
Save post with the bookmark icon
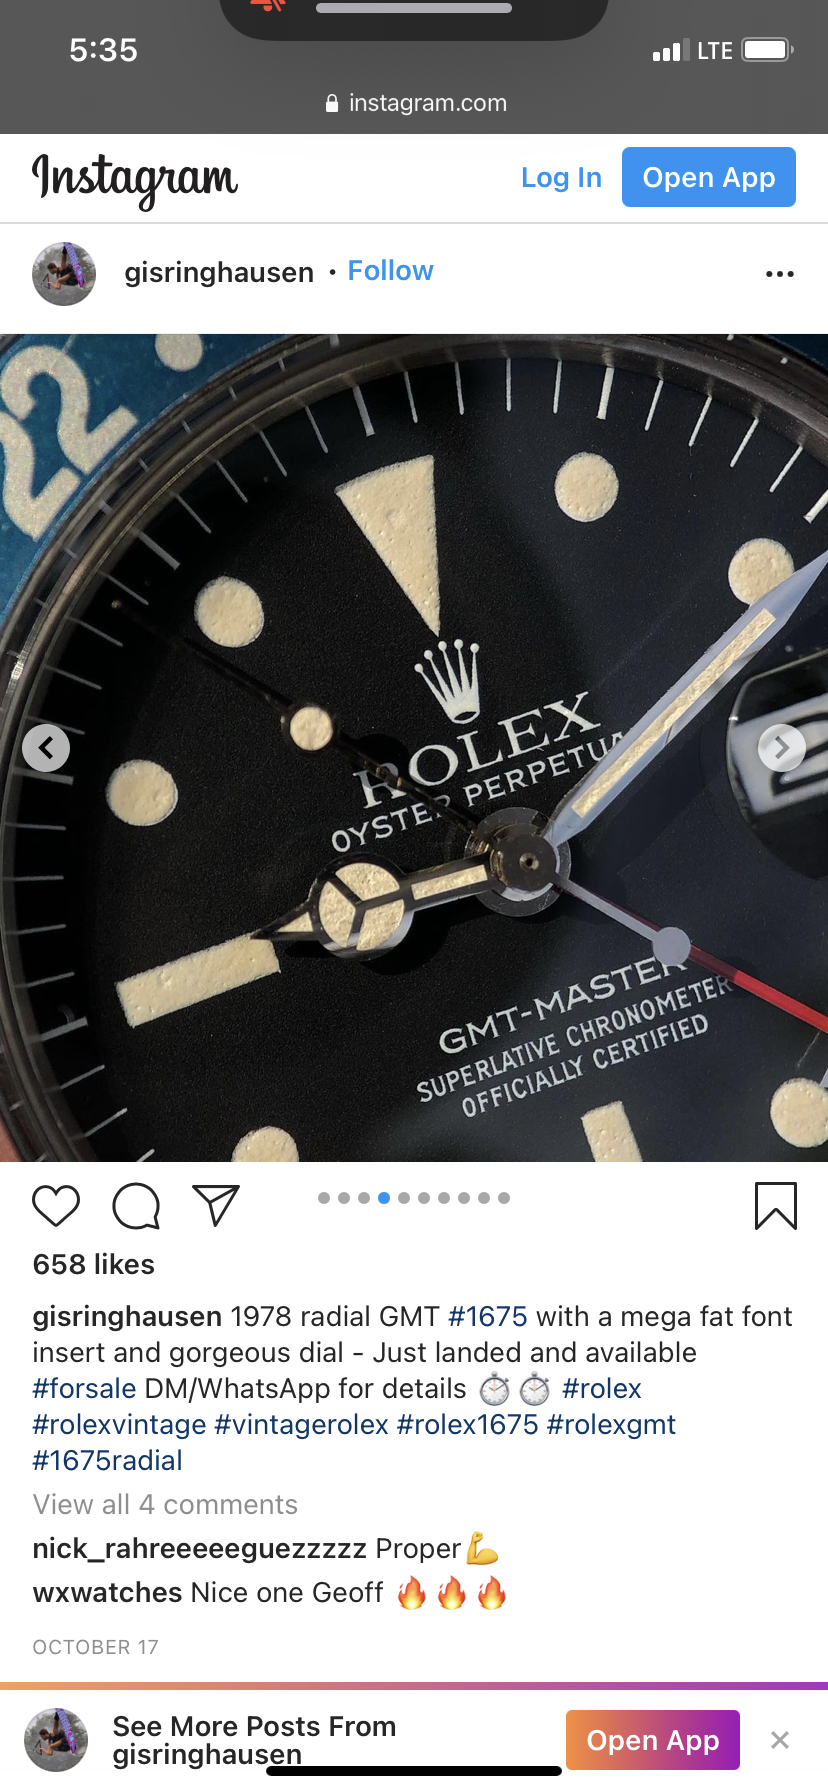[x=775, y=1205]
